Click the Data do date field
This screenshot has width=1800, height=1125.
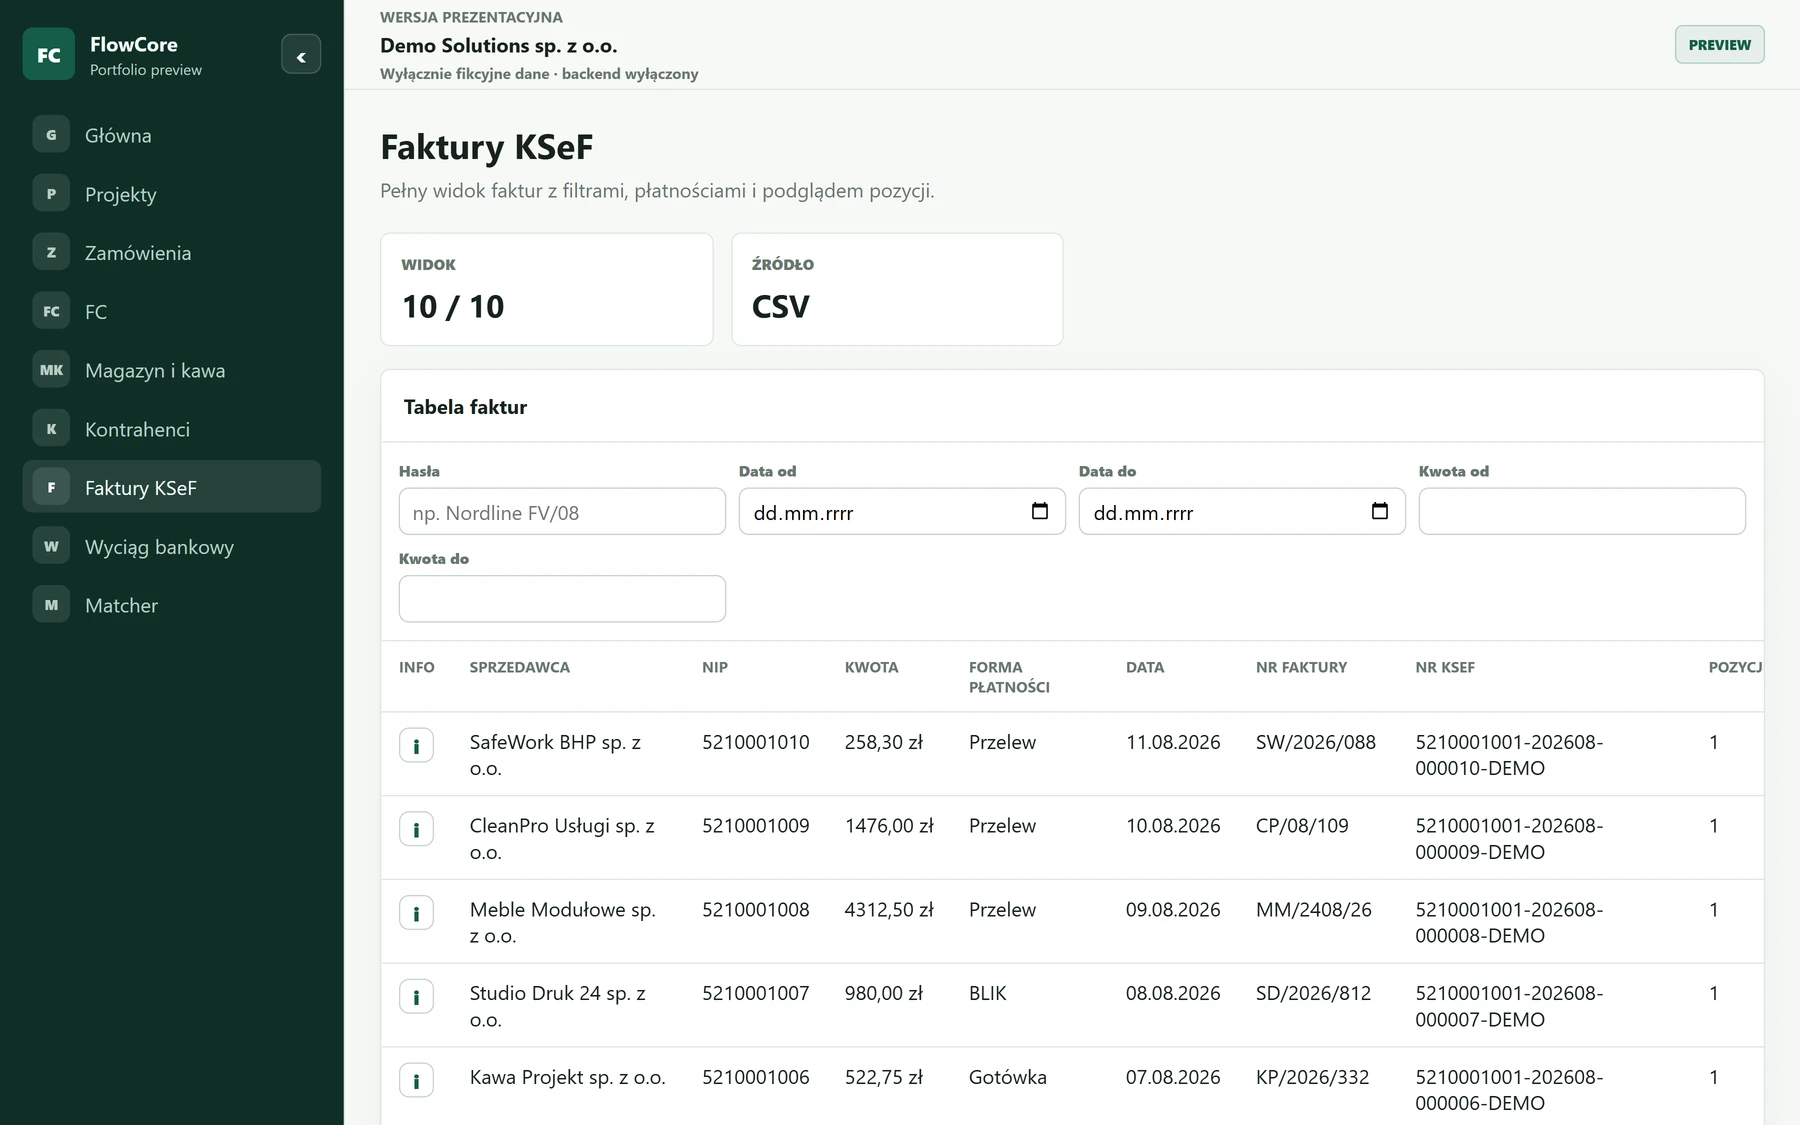(1242, 512)
